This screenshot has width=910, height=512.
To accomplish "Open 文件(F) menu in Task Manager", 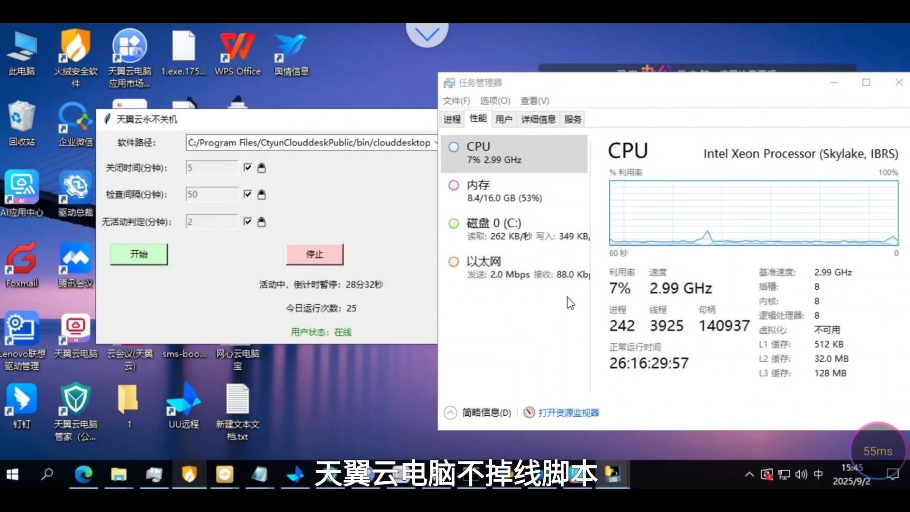I will [x=456, y=101].
